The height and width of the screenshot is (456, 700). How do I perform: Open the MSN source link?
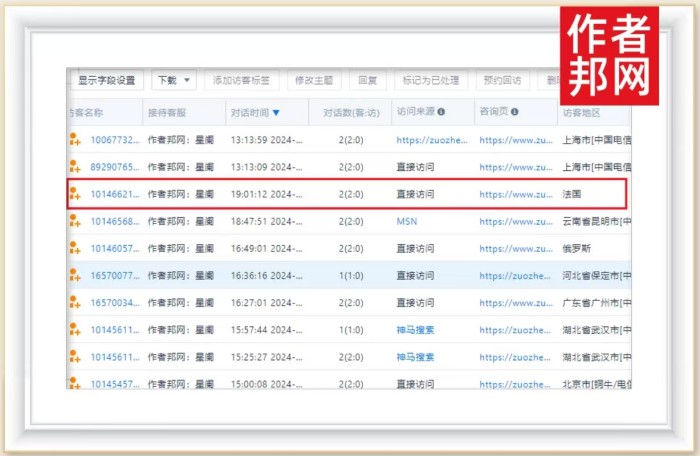click(406, 221)
